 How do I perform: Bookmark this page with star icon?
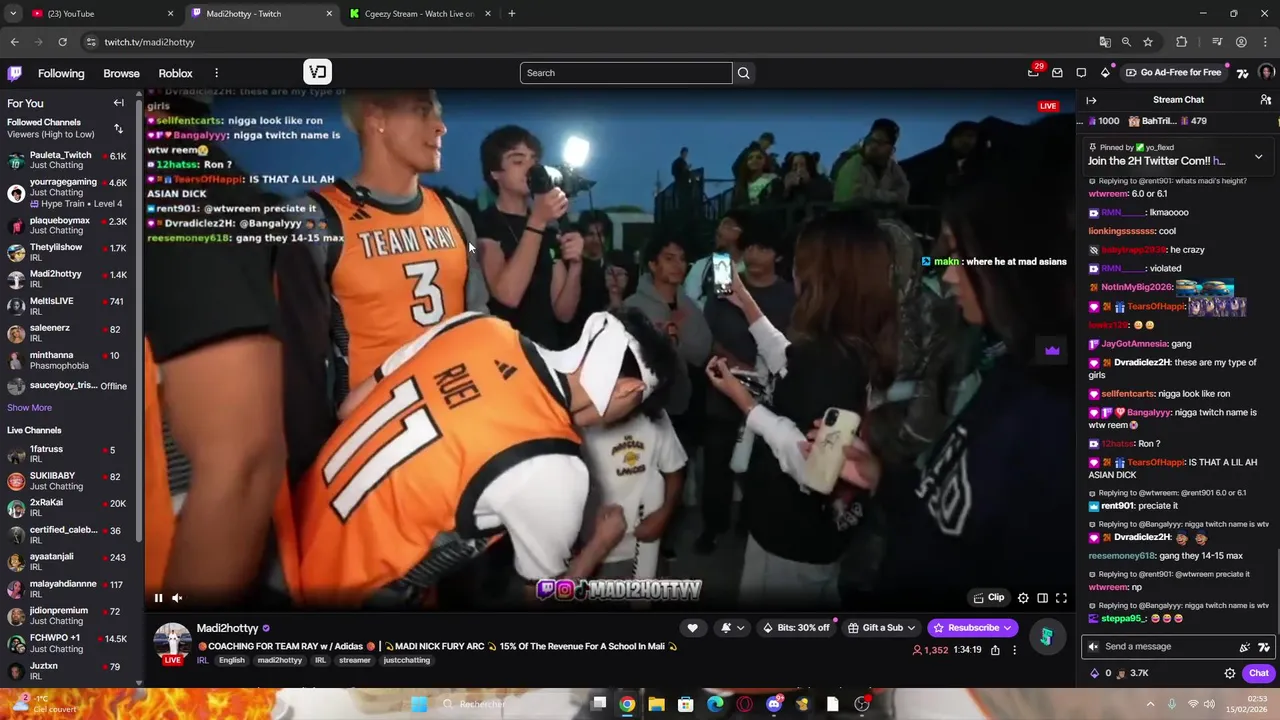[1148, 42]
